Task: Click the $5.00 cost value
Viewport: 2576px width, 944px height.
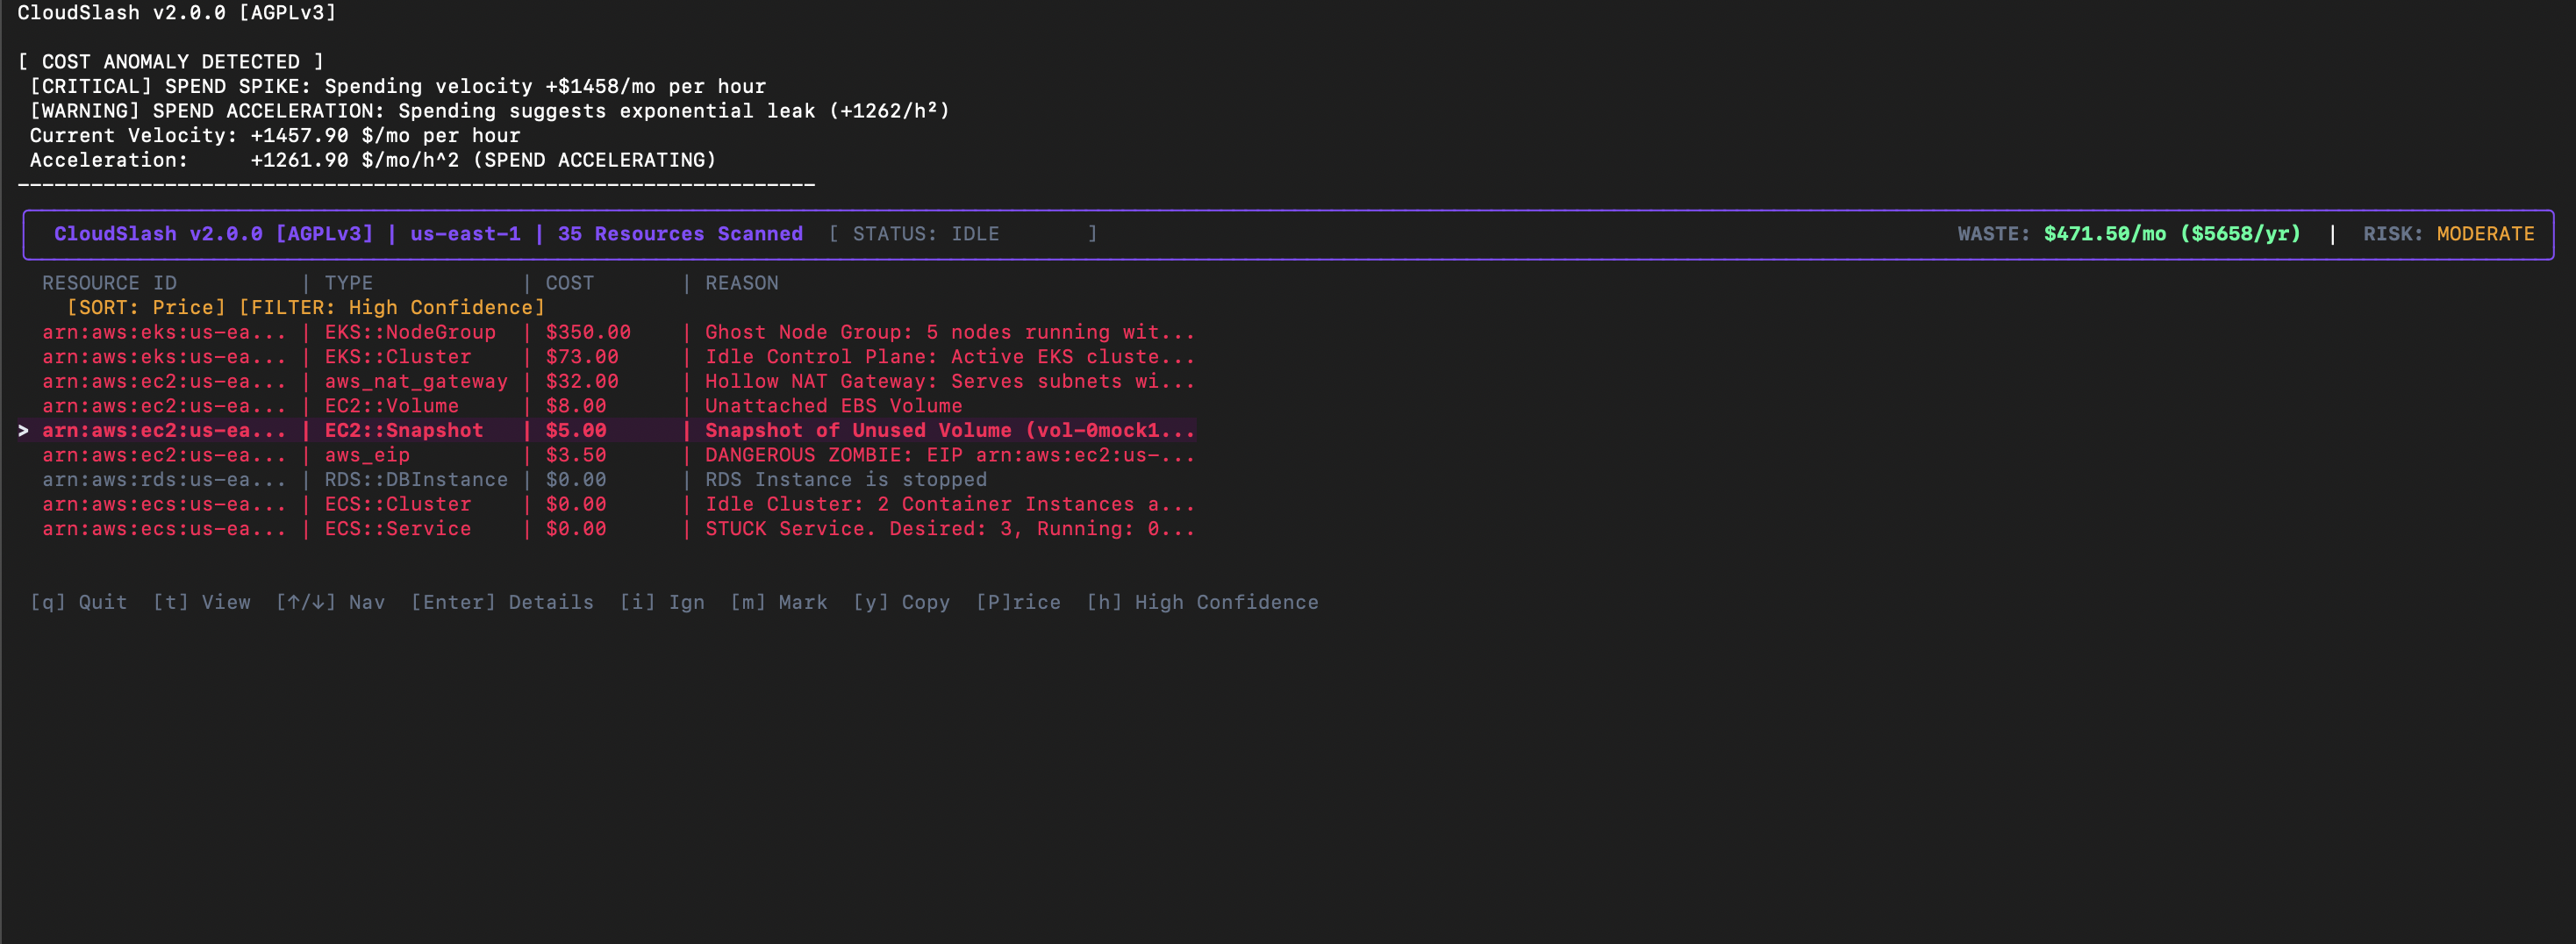Action: (x=576, y=431)
